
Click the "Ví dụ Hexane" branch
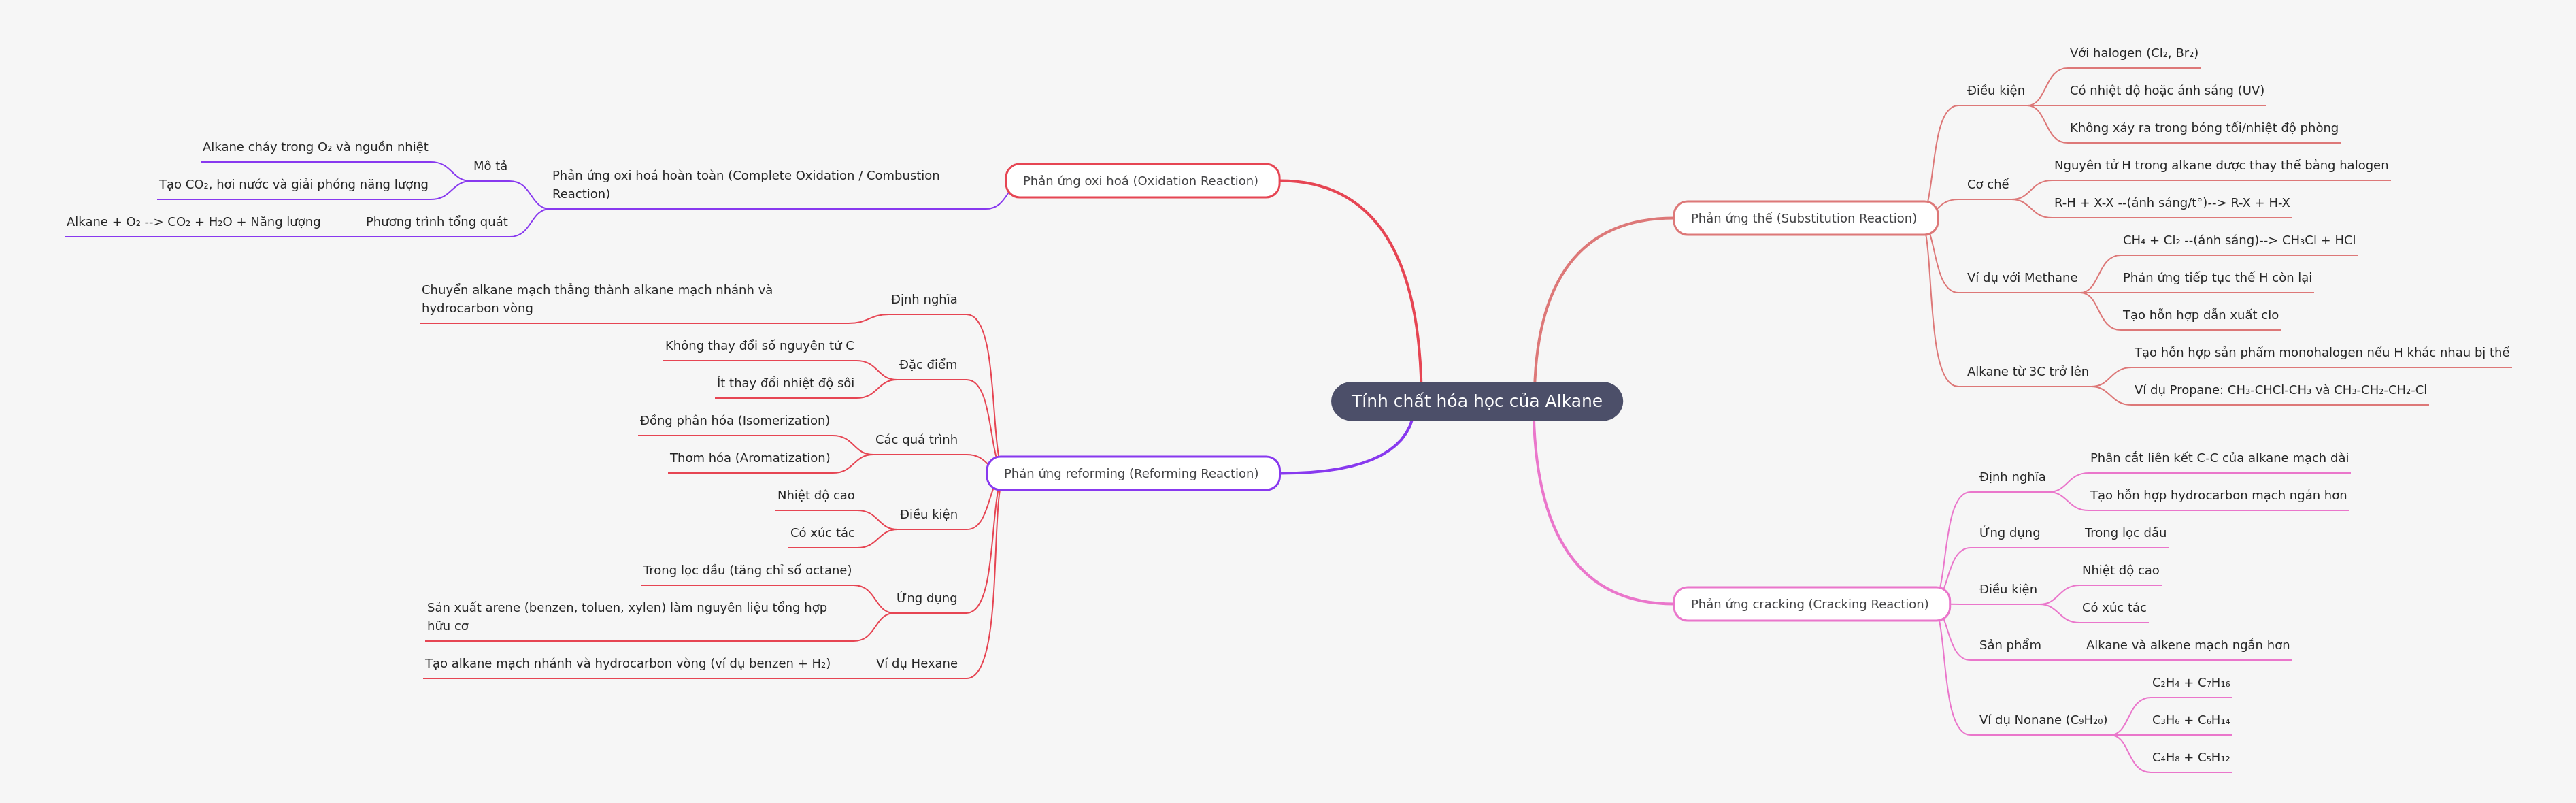[x=917, y=663]
